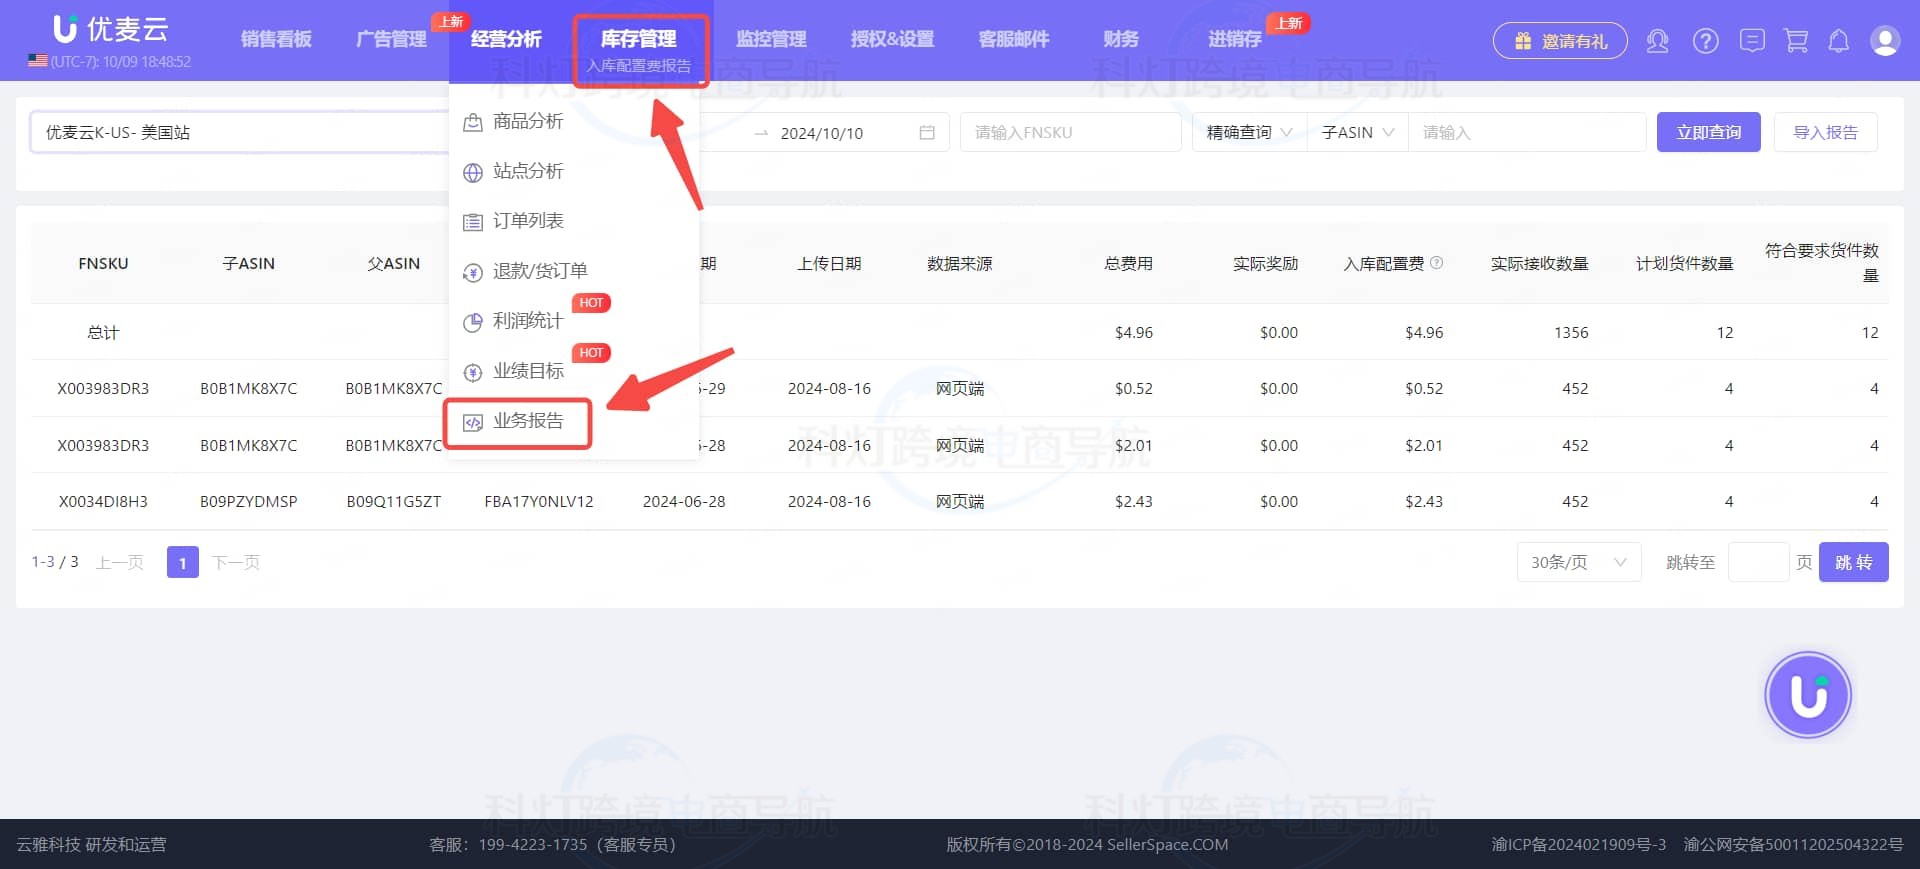Click the 退款/货订单 icon
Image resolution: width=1920 pixels, height=869 pixels.
473,272
